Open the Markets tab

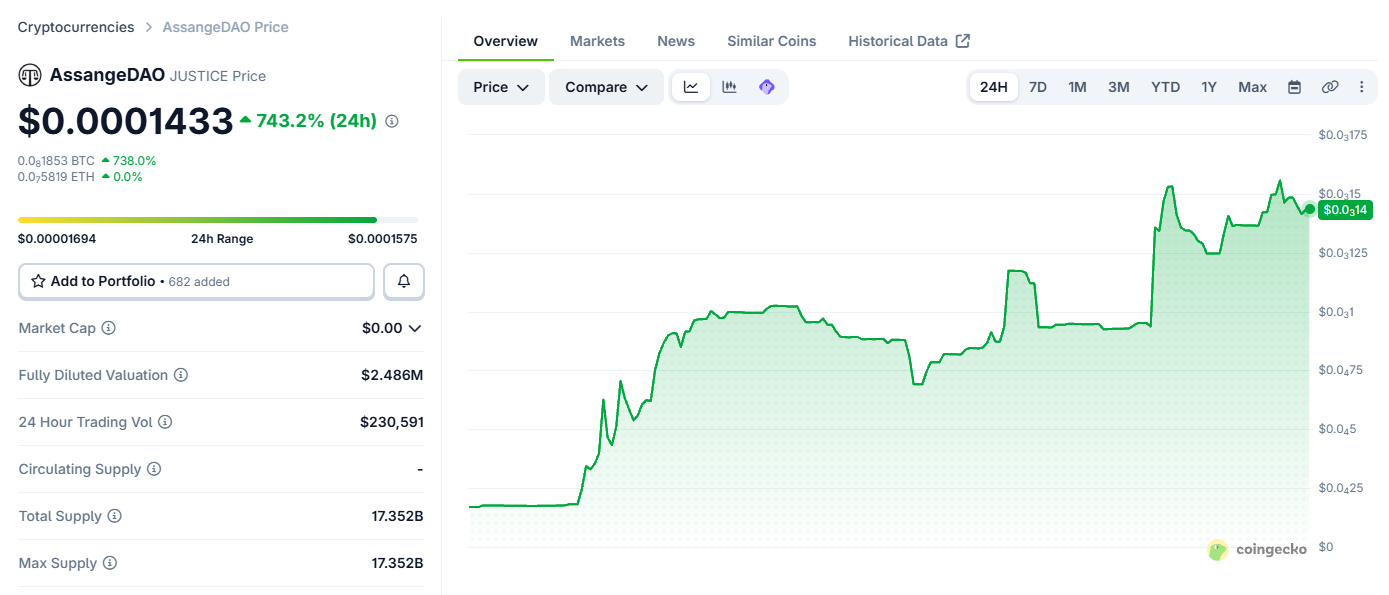click(x=597, y=41)
